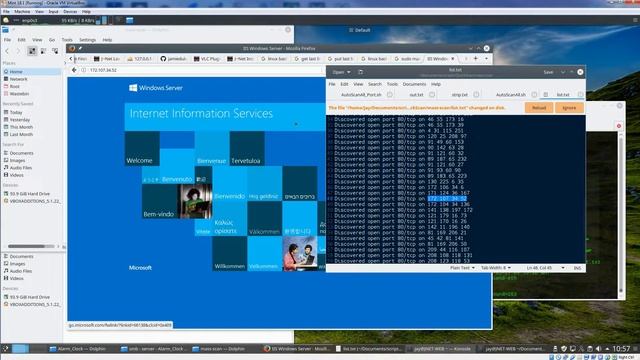Switch Dolphin to icons view mode
The width and height of the screenshot is (640, 360).
(x=32, y=51)
